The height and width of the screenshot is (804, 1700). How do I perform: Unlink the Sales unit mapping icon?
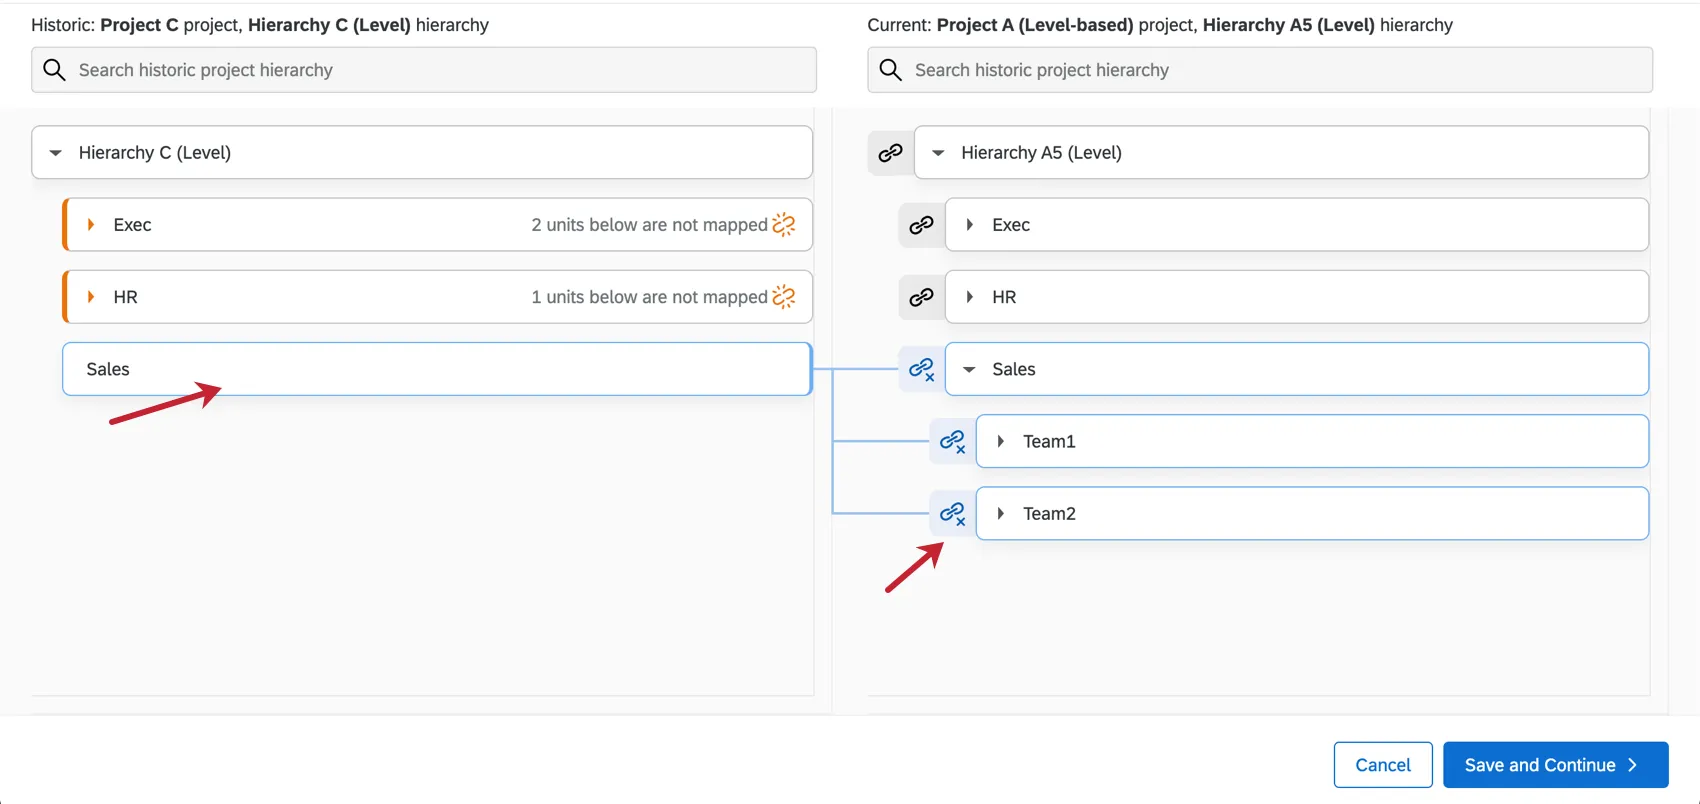(921, 369)
